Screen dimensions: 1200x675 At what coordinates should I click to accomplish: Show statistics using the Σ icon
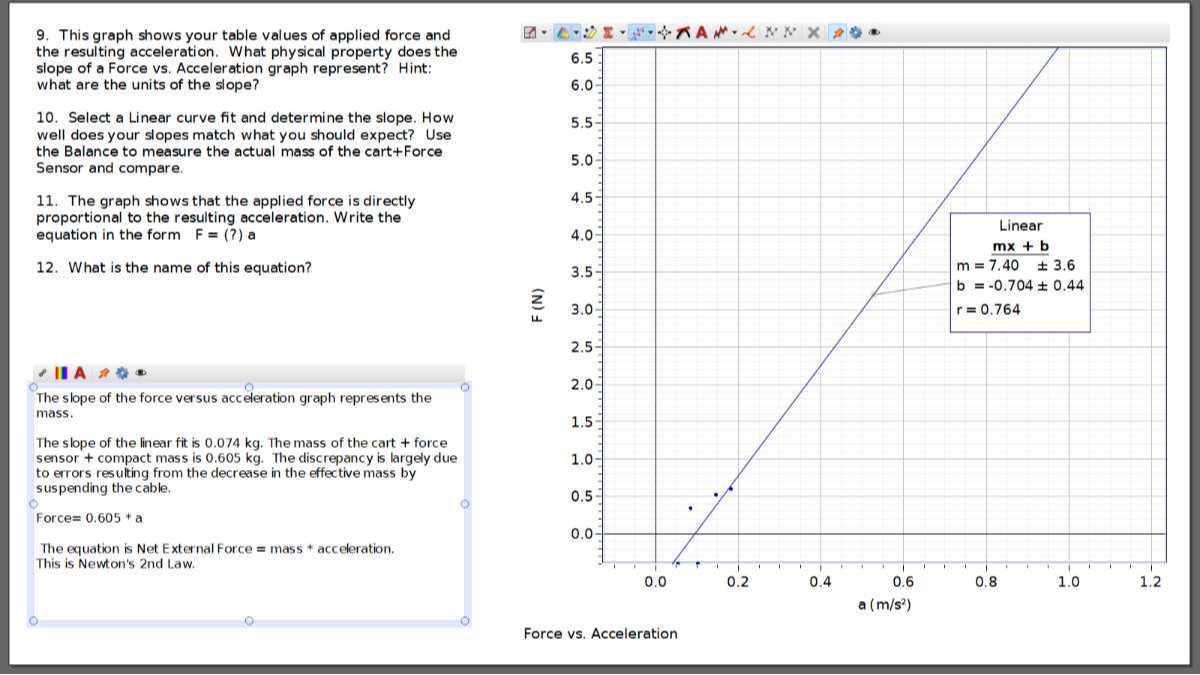click(607, 31)
